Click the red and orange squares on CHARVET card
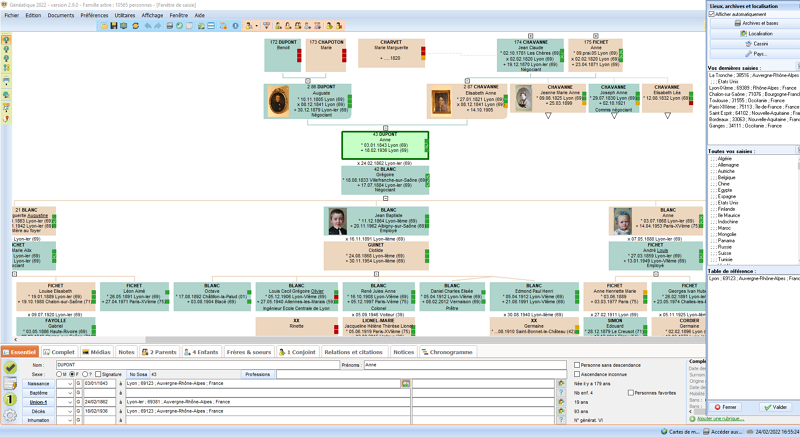 pyautogui.click(x=423, y=54)
